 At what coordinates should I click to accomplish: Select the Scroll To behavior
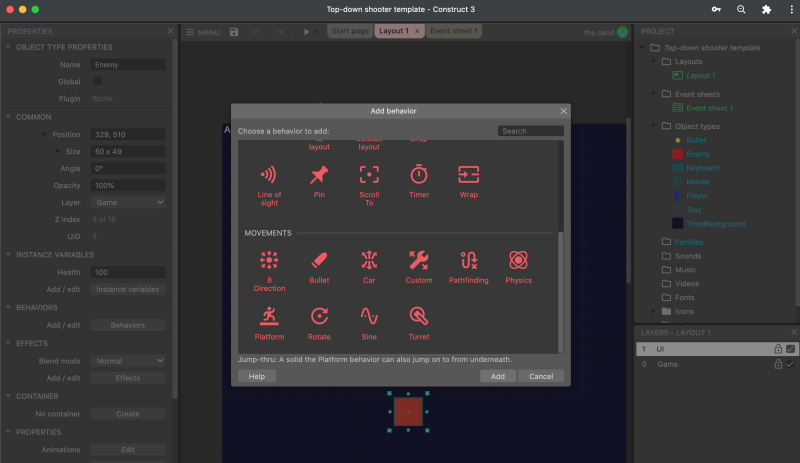(369, 186)
